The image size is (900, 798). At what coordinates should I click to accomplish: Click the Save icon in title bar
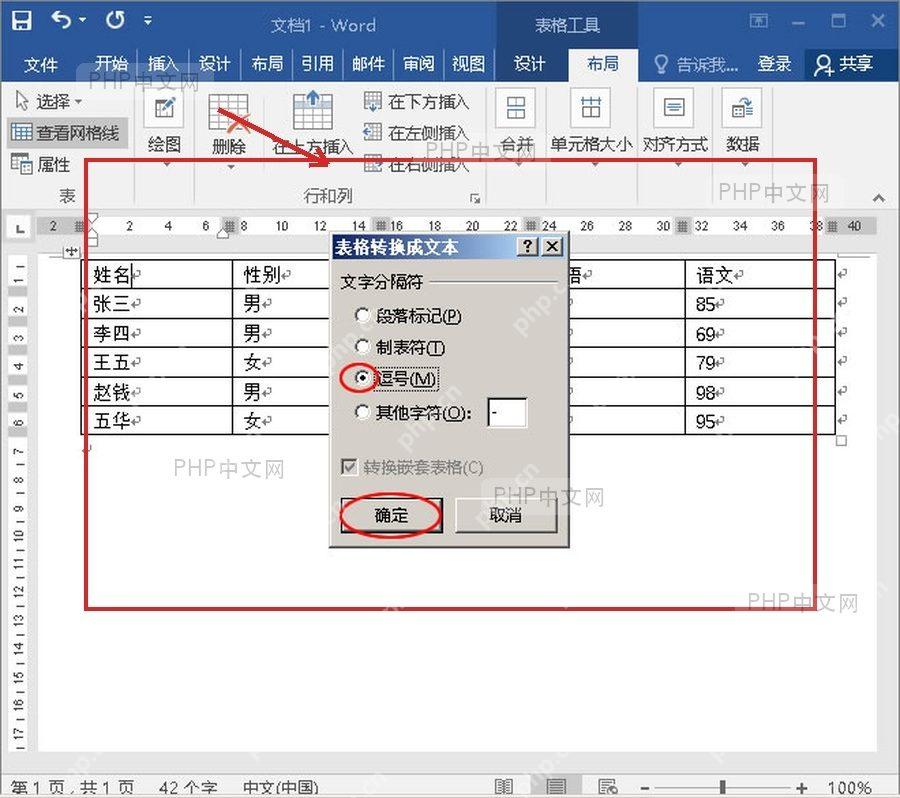click(x=22, y=21)
